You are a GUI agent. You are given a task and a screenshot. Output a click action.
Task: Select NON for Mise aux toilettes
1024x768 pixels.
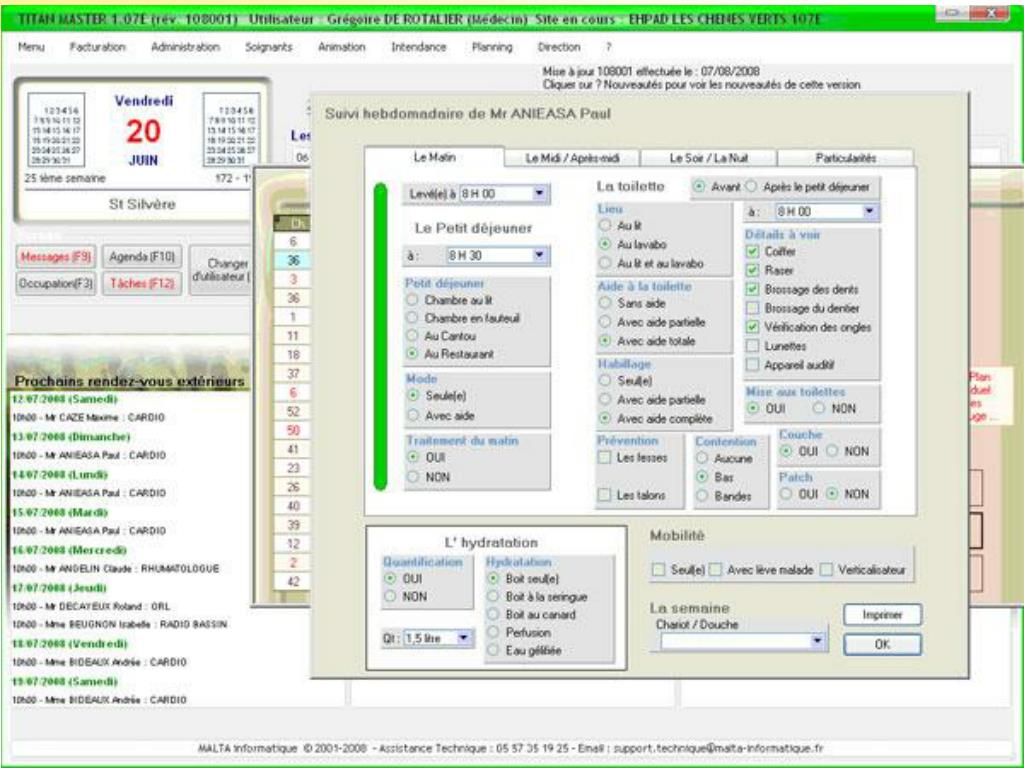819,408
